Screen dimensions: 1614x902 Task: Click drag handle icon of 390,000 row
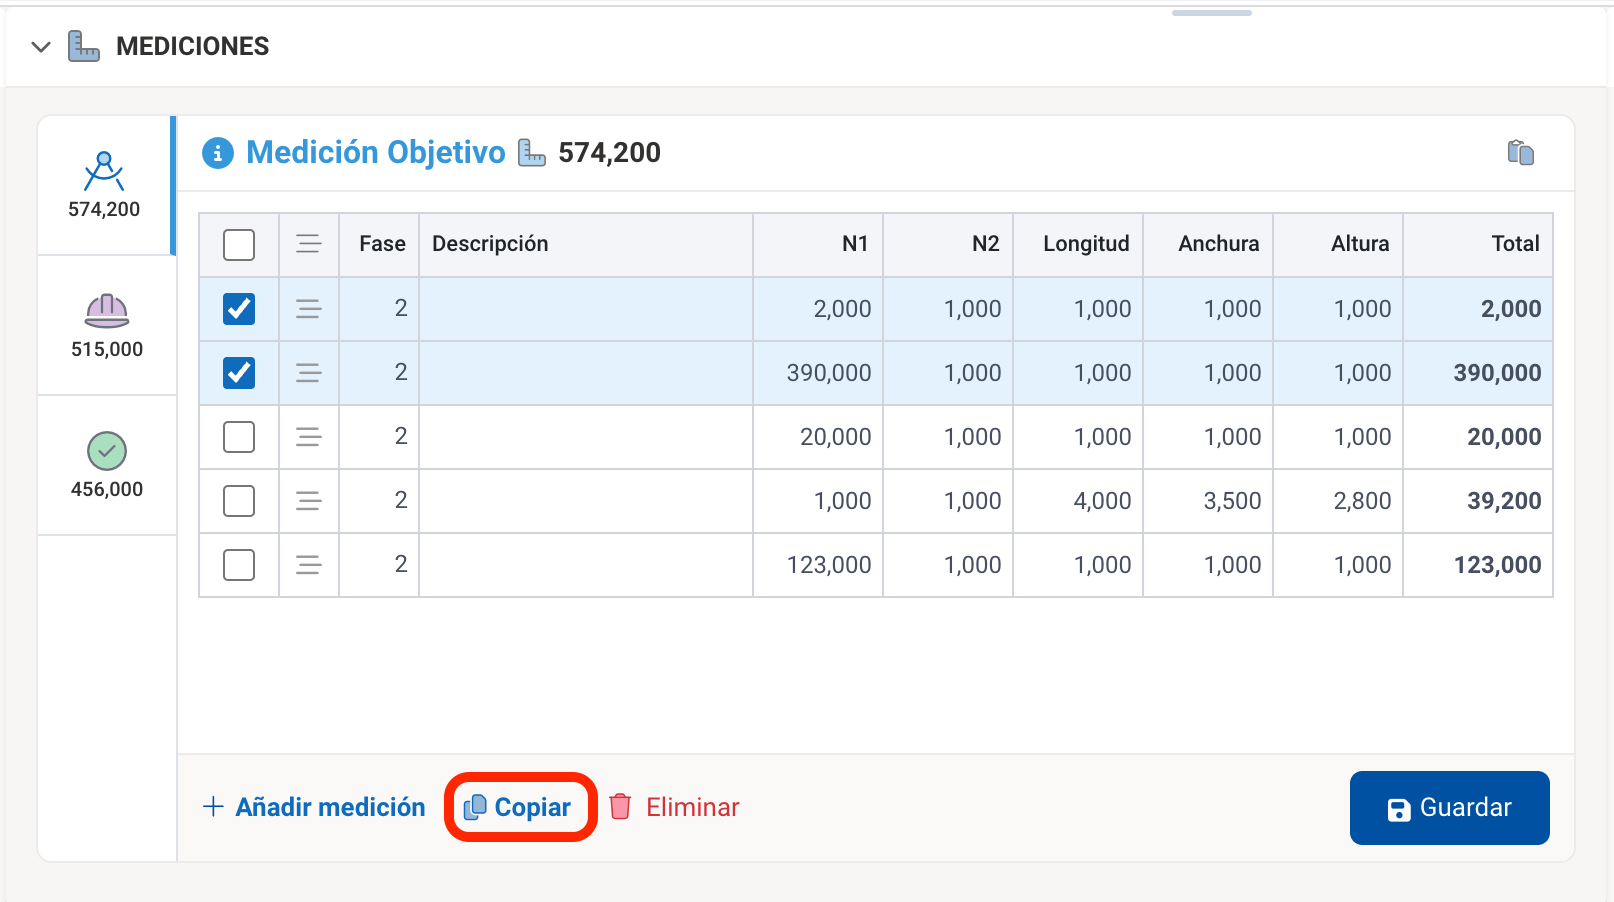309,373
